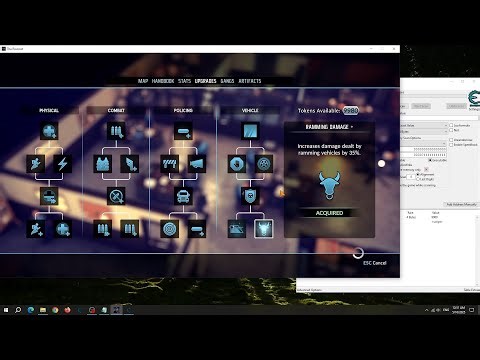The image size is (480, 360).
Task: Launch Microsoft Edge from taskbar
Action: tap(30, 310)
